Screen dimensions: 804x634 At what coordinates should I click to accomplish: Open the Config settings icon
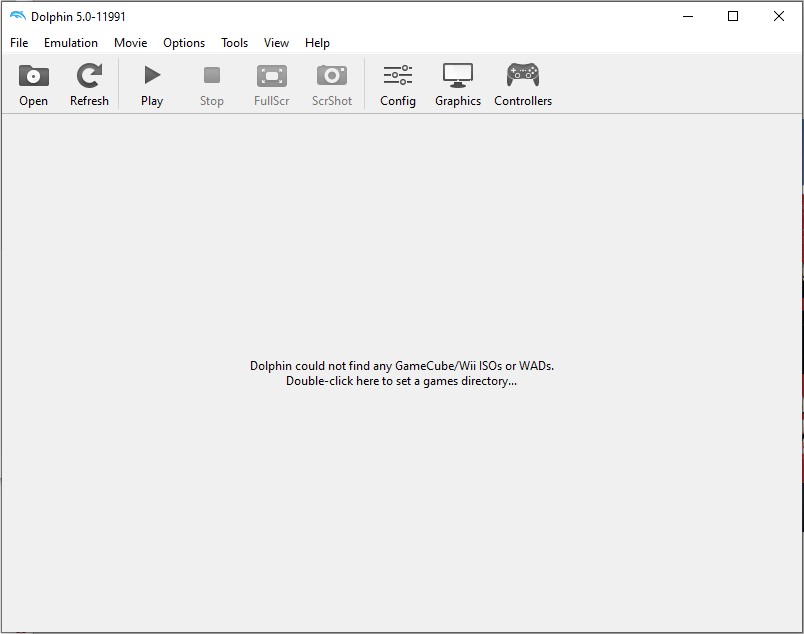398,75
